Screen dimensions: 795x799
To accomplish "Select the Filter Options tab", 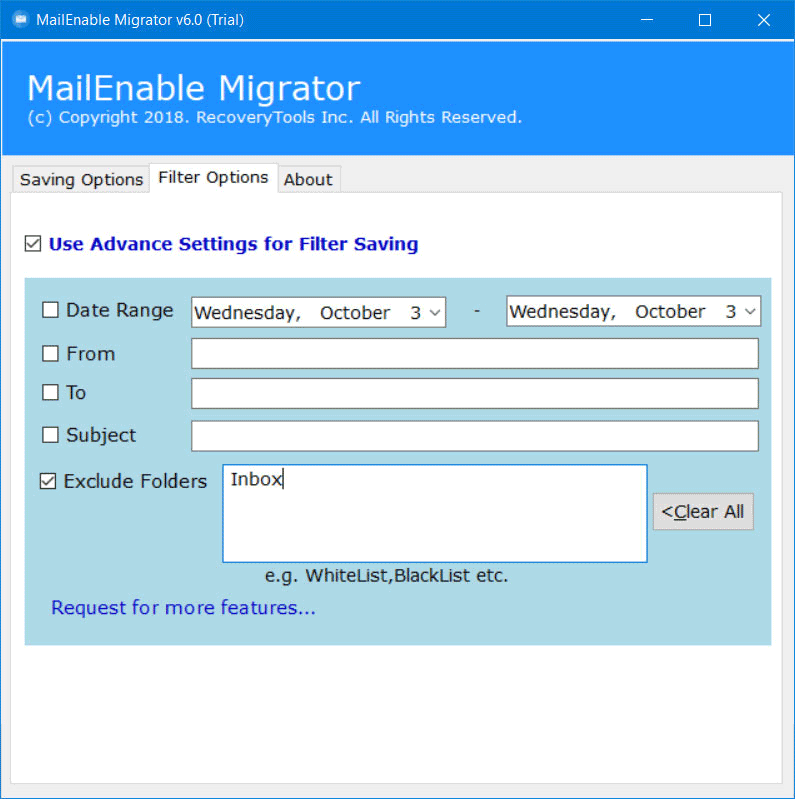I will [213, 177].
